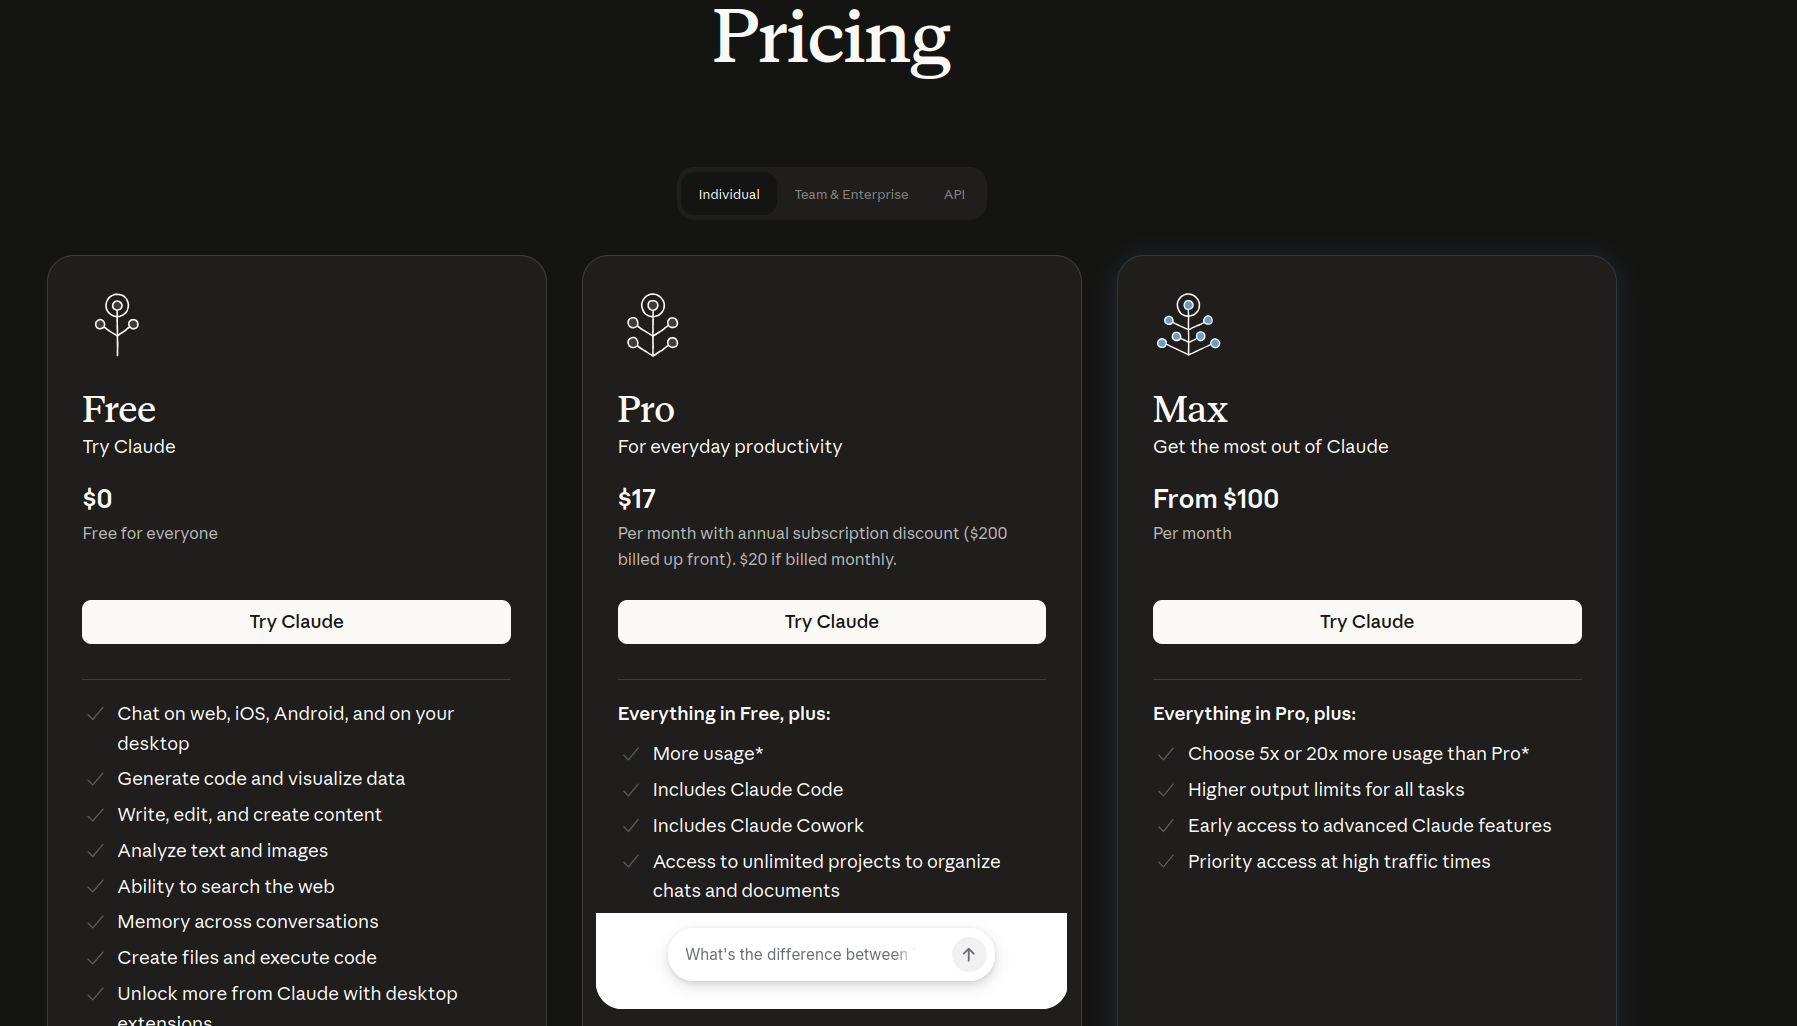Click checkmark next to Higher output limits
The image size is (1797, 1026).
coord(1165,790)
